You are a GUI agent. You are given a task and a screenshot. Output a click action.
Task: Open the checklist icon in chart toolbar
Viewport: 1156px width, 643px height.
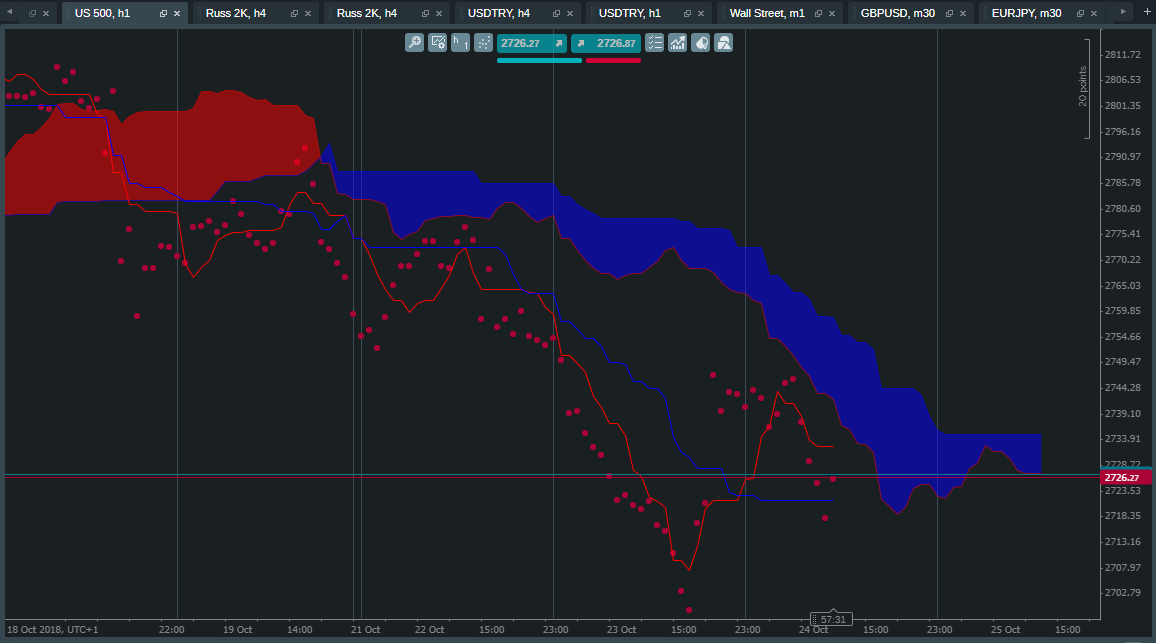point(655,43)
